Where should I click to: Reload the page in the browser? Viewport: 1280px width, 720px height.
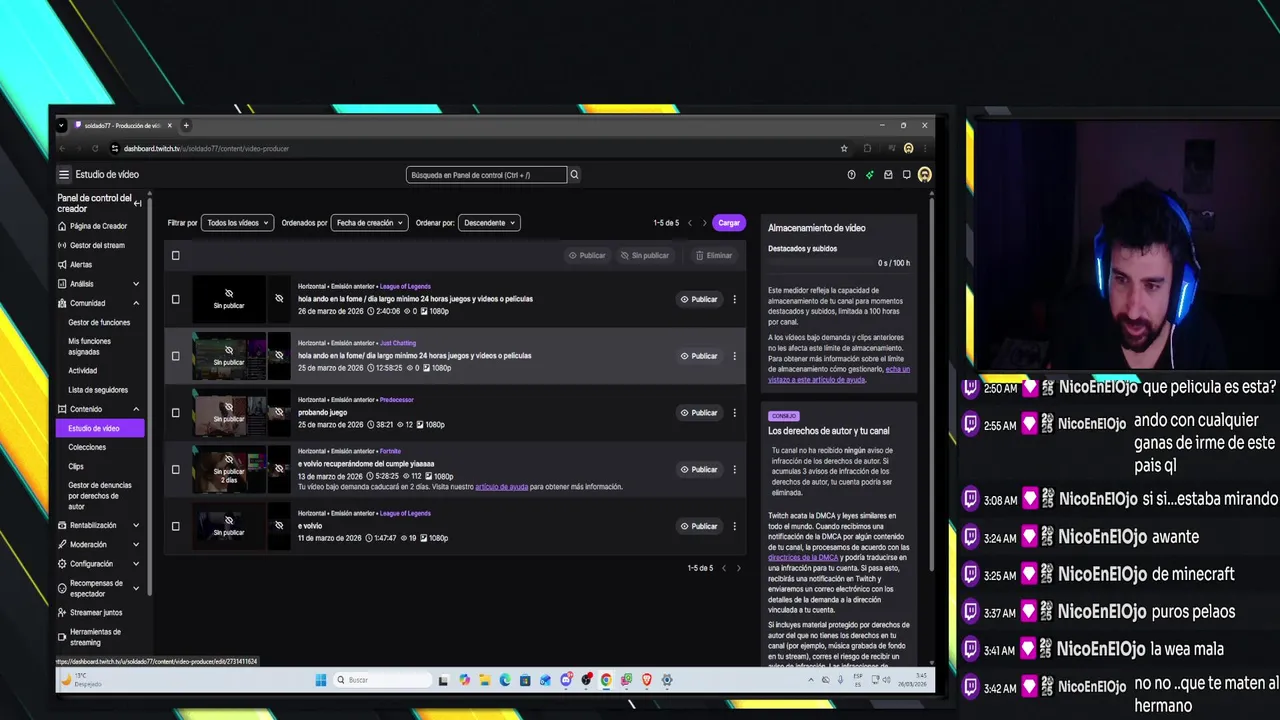click(x=95, y=148)
